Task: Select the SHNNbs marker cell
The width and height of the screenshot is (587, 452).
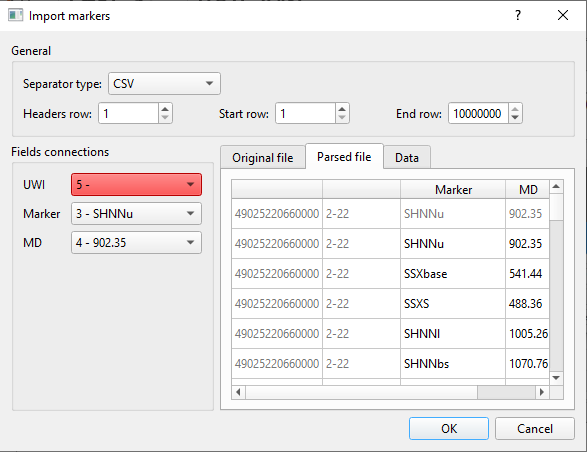Action: click(453, 364)
